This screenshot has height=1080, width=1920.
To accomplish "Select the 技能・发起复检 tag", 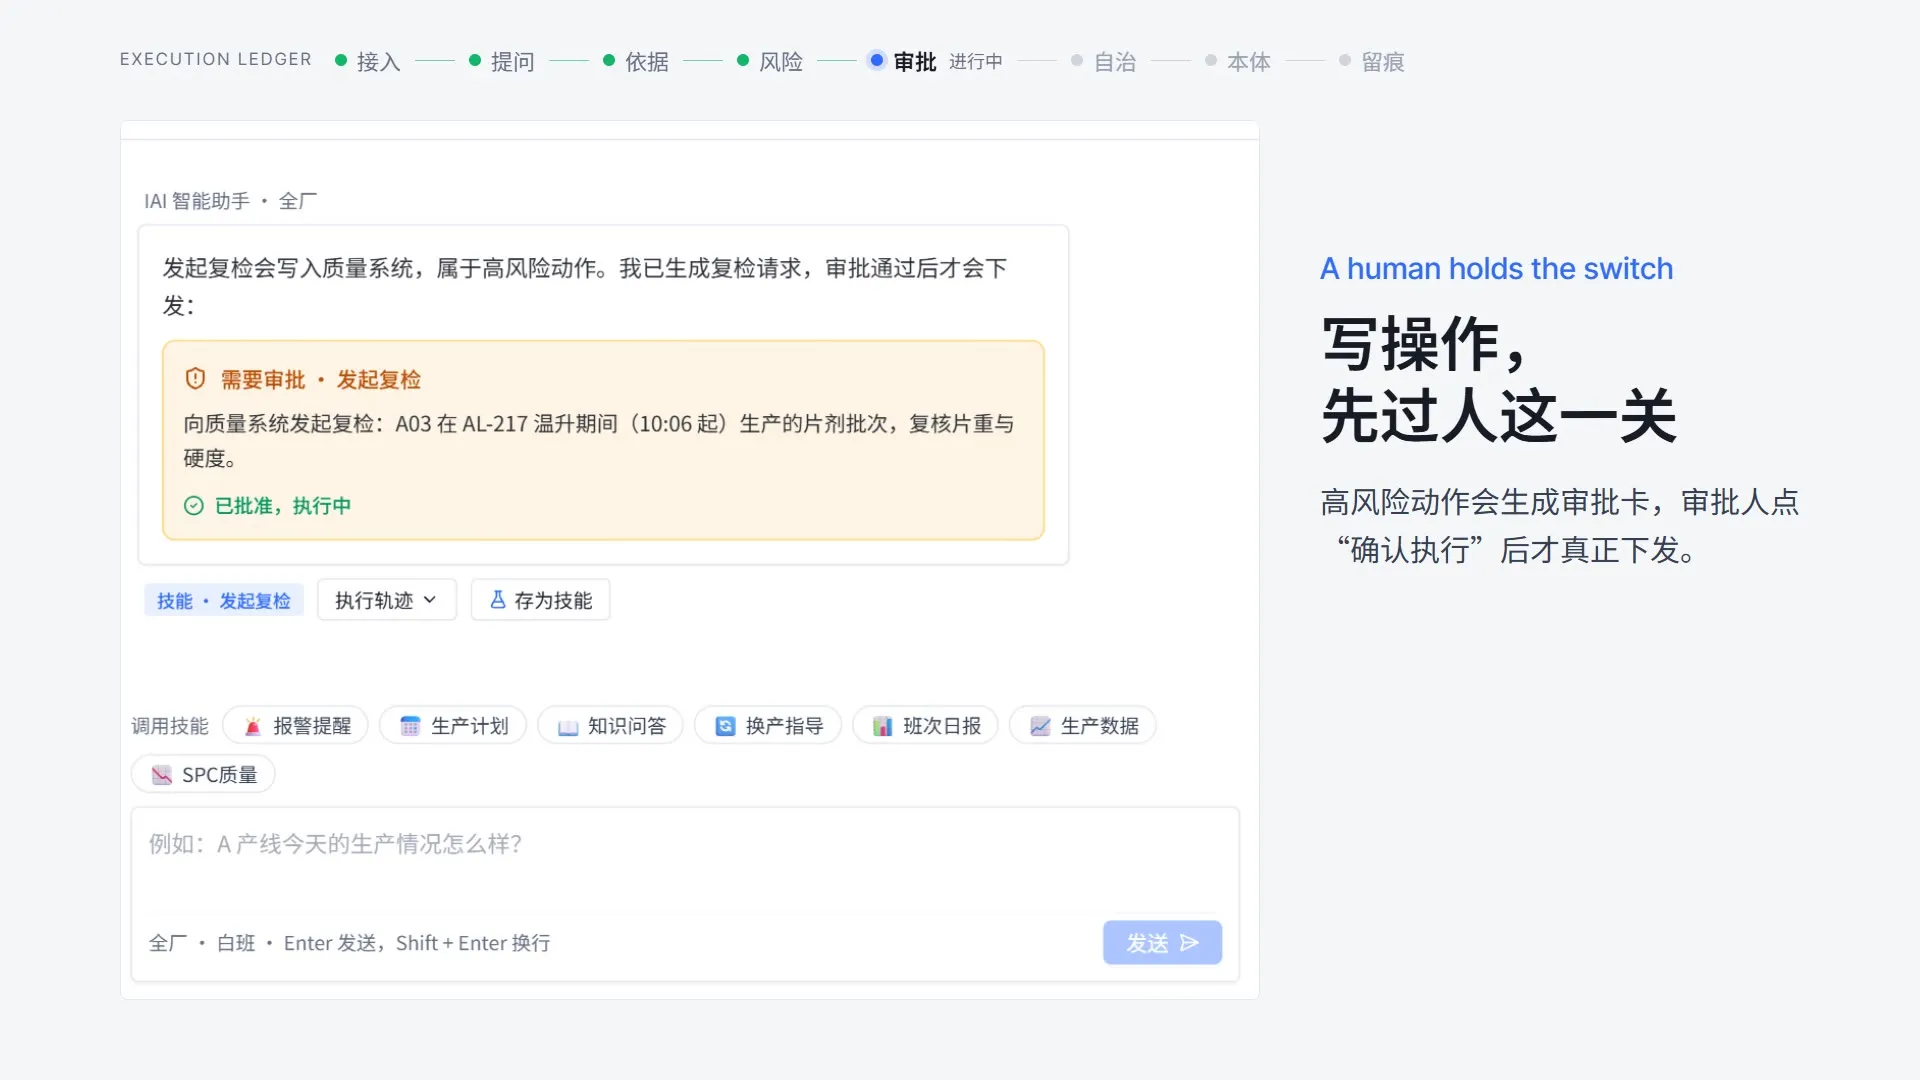I will tap(224, 600).
